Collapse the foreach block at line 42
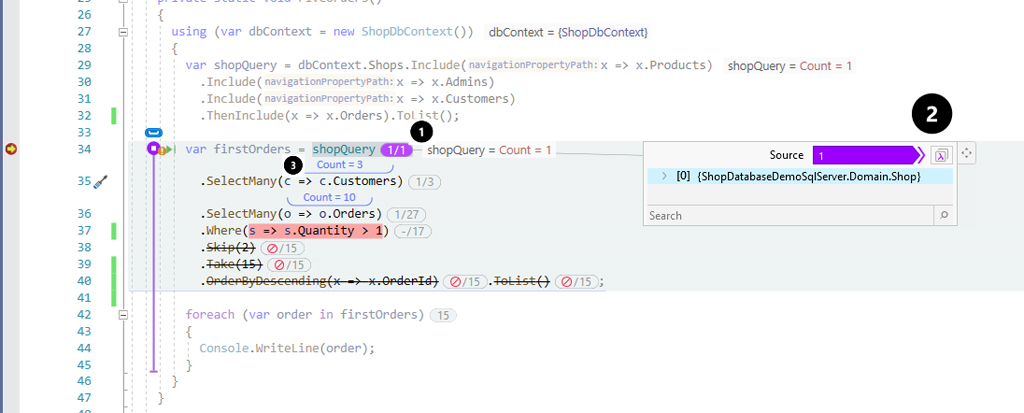 [122, 315]
